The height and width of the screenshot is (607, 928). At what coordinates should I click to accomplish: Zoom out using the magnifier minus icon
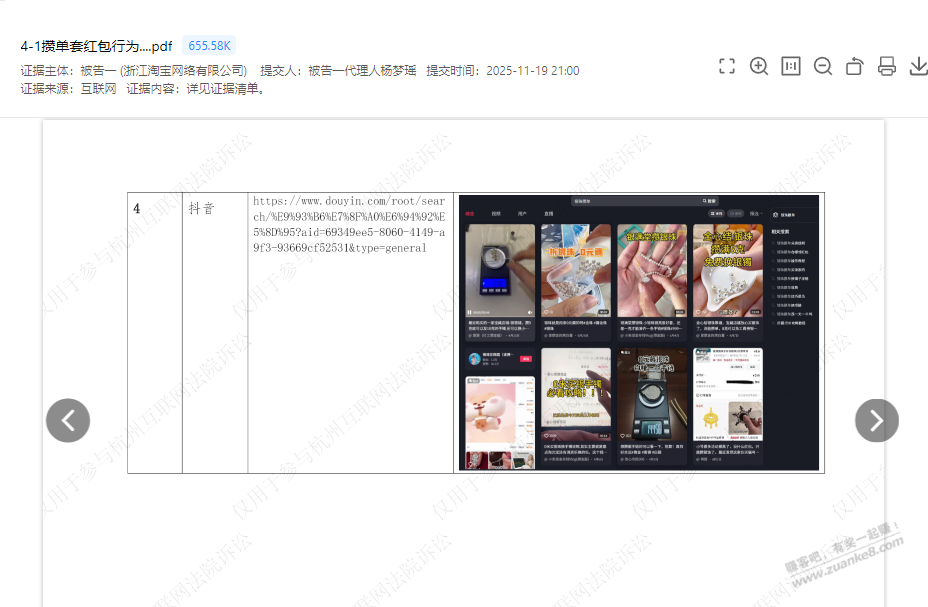click(823, 66)
